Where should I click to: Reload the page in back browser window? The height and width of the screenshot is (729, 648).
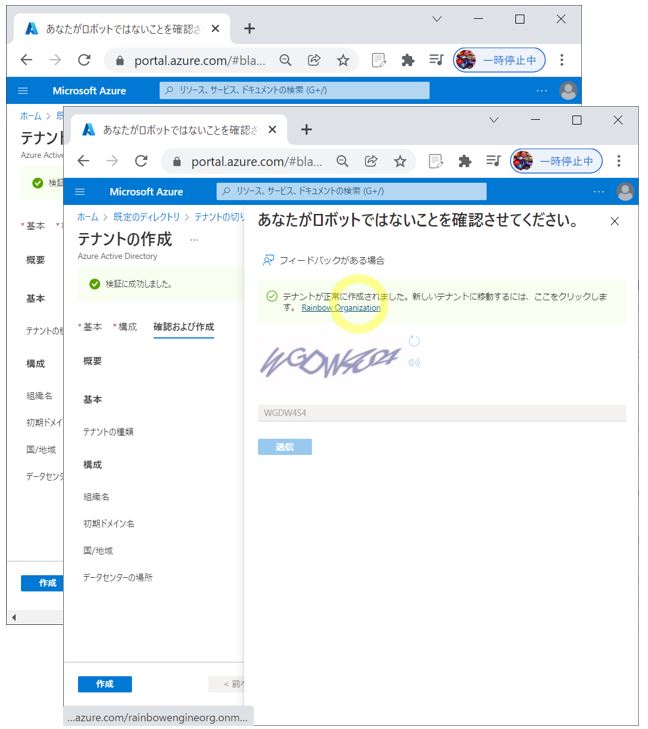[84, 60]
